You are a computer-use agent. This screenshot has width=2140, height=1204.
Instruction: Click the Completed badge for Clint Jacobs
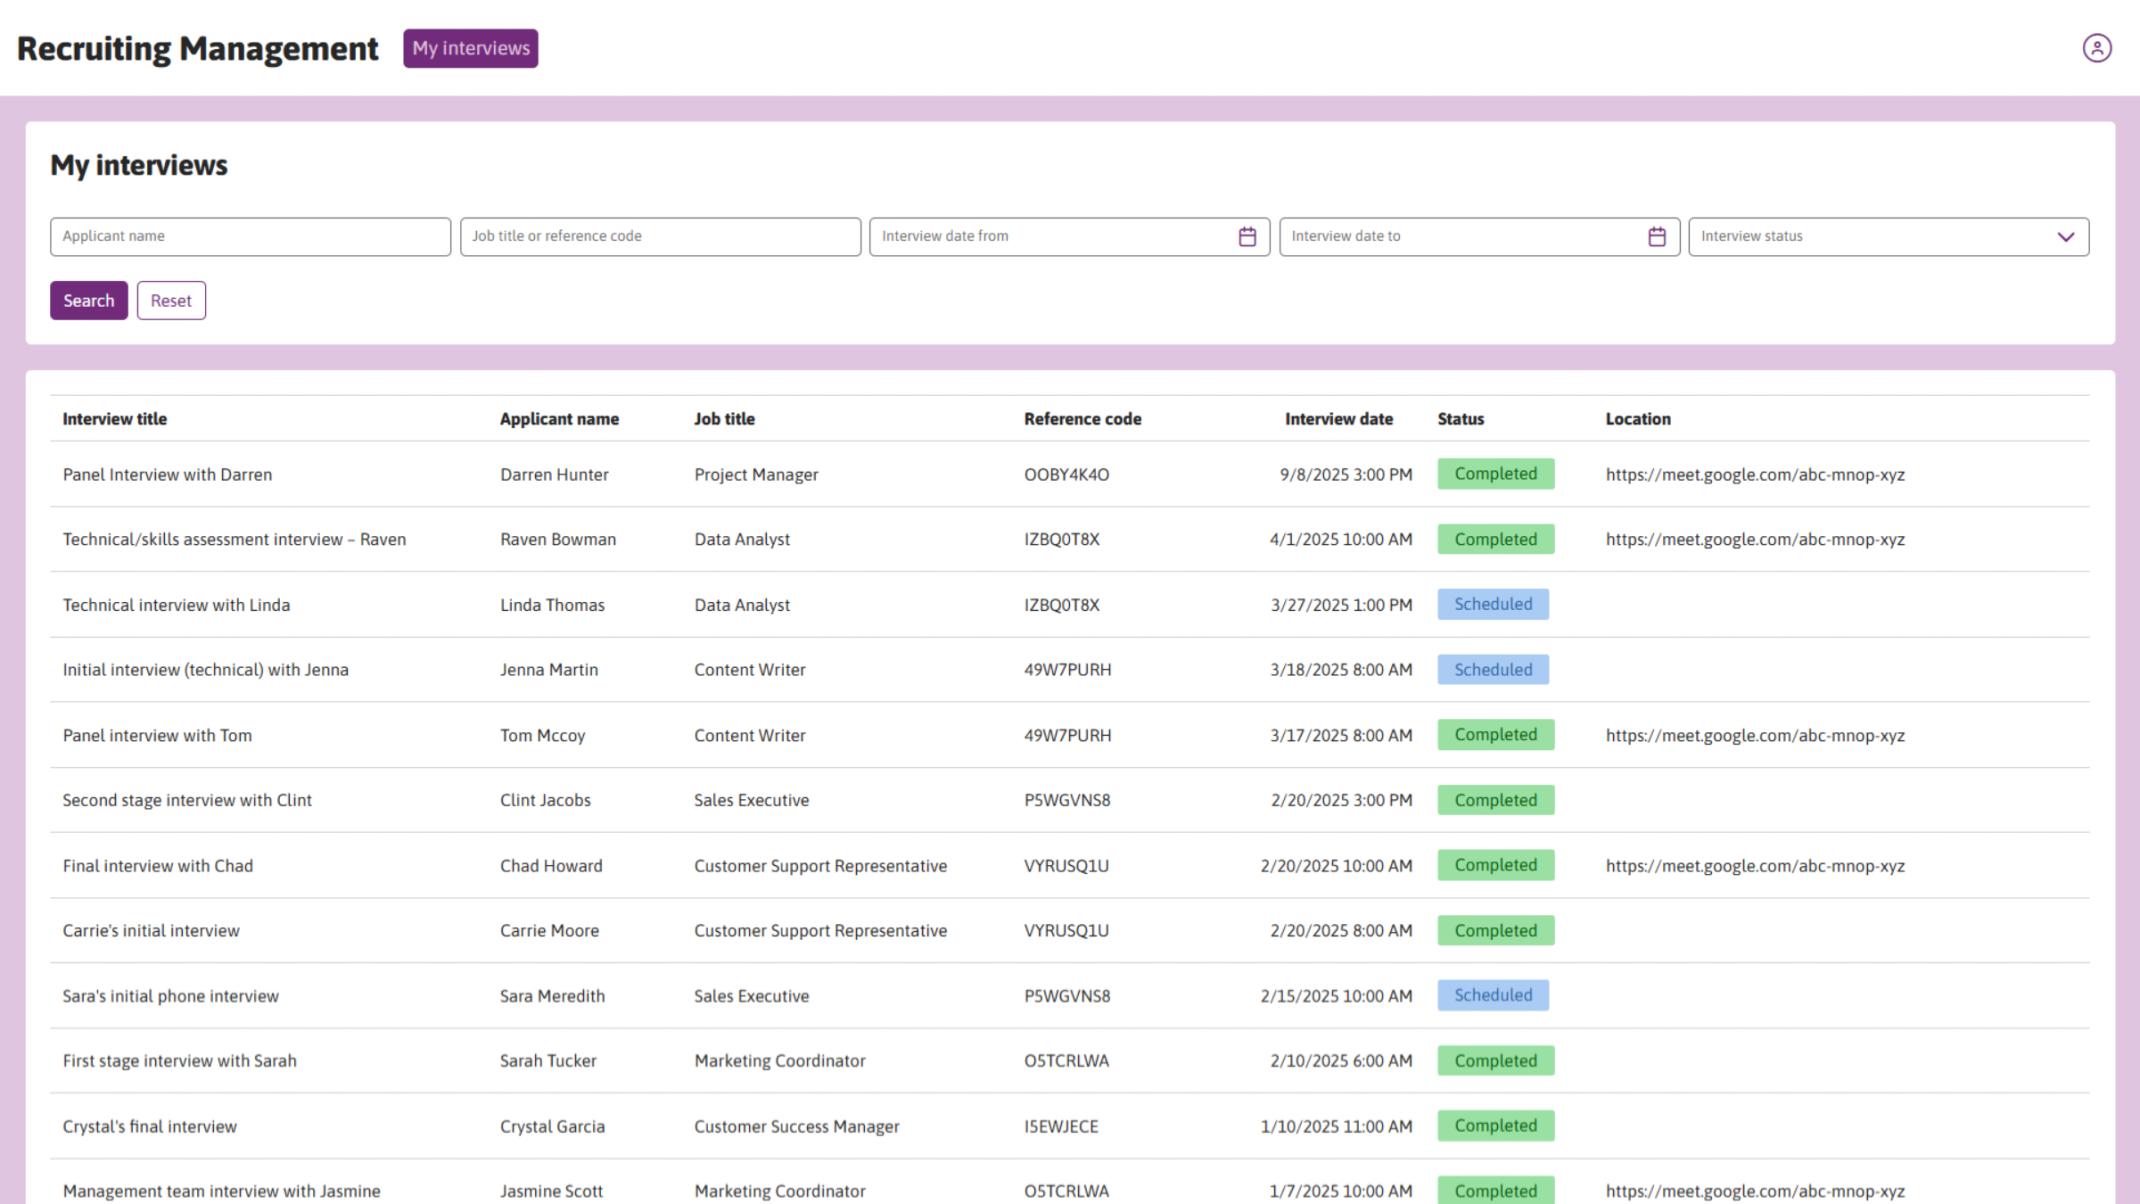pos(1495,800)
